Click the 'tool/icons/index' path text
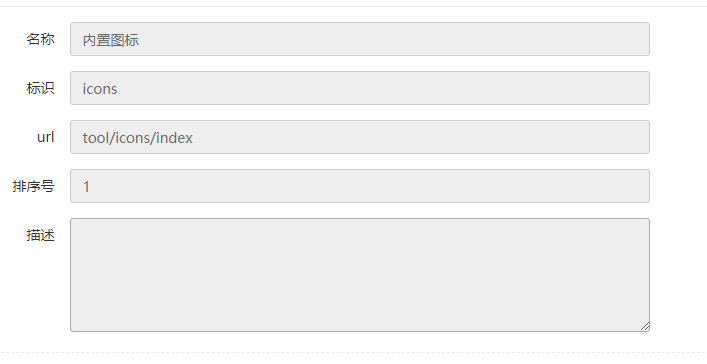Screen dimensions: 707x364 pyautogui.click(x=138, y=138)
